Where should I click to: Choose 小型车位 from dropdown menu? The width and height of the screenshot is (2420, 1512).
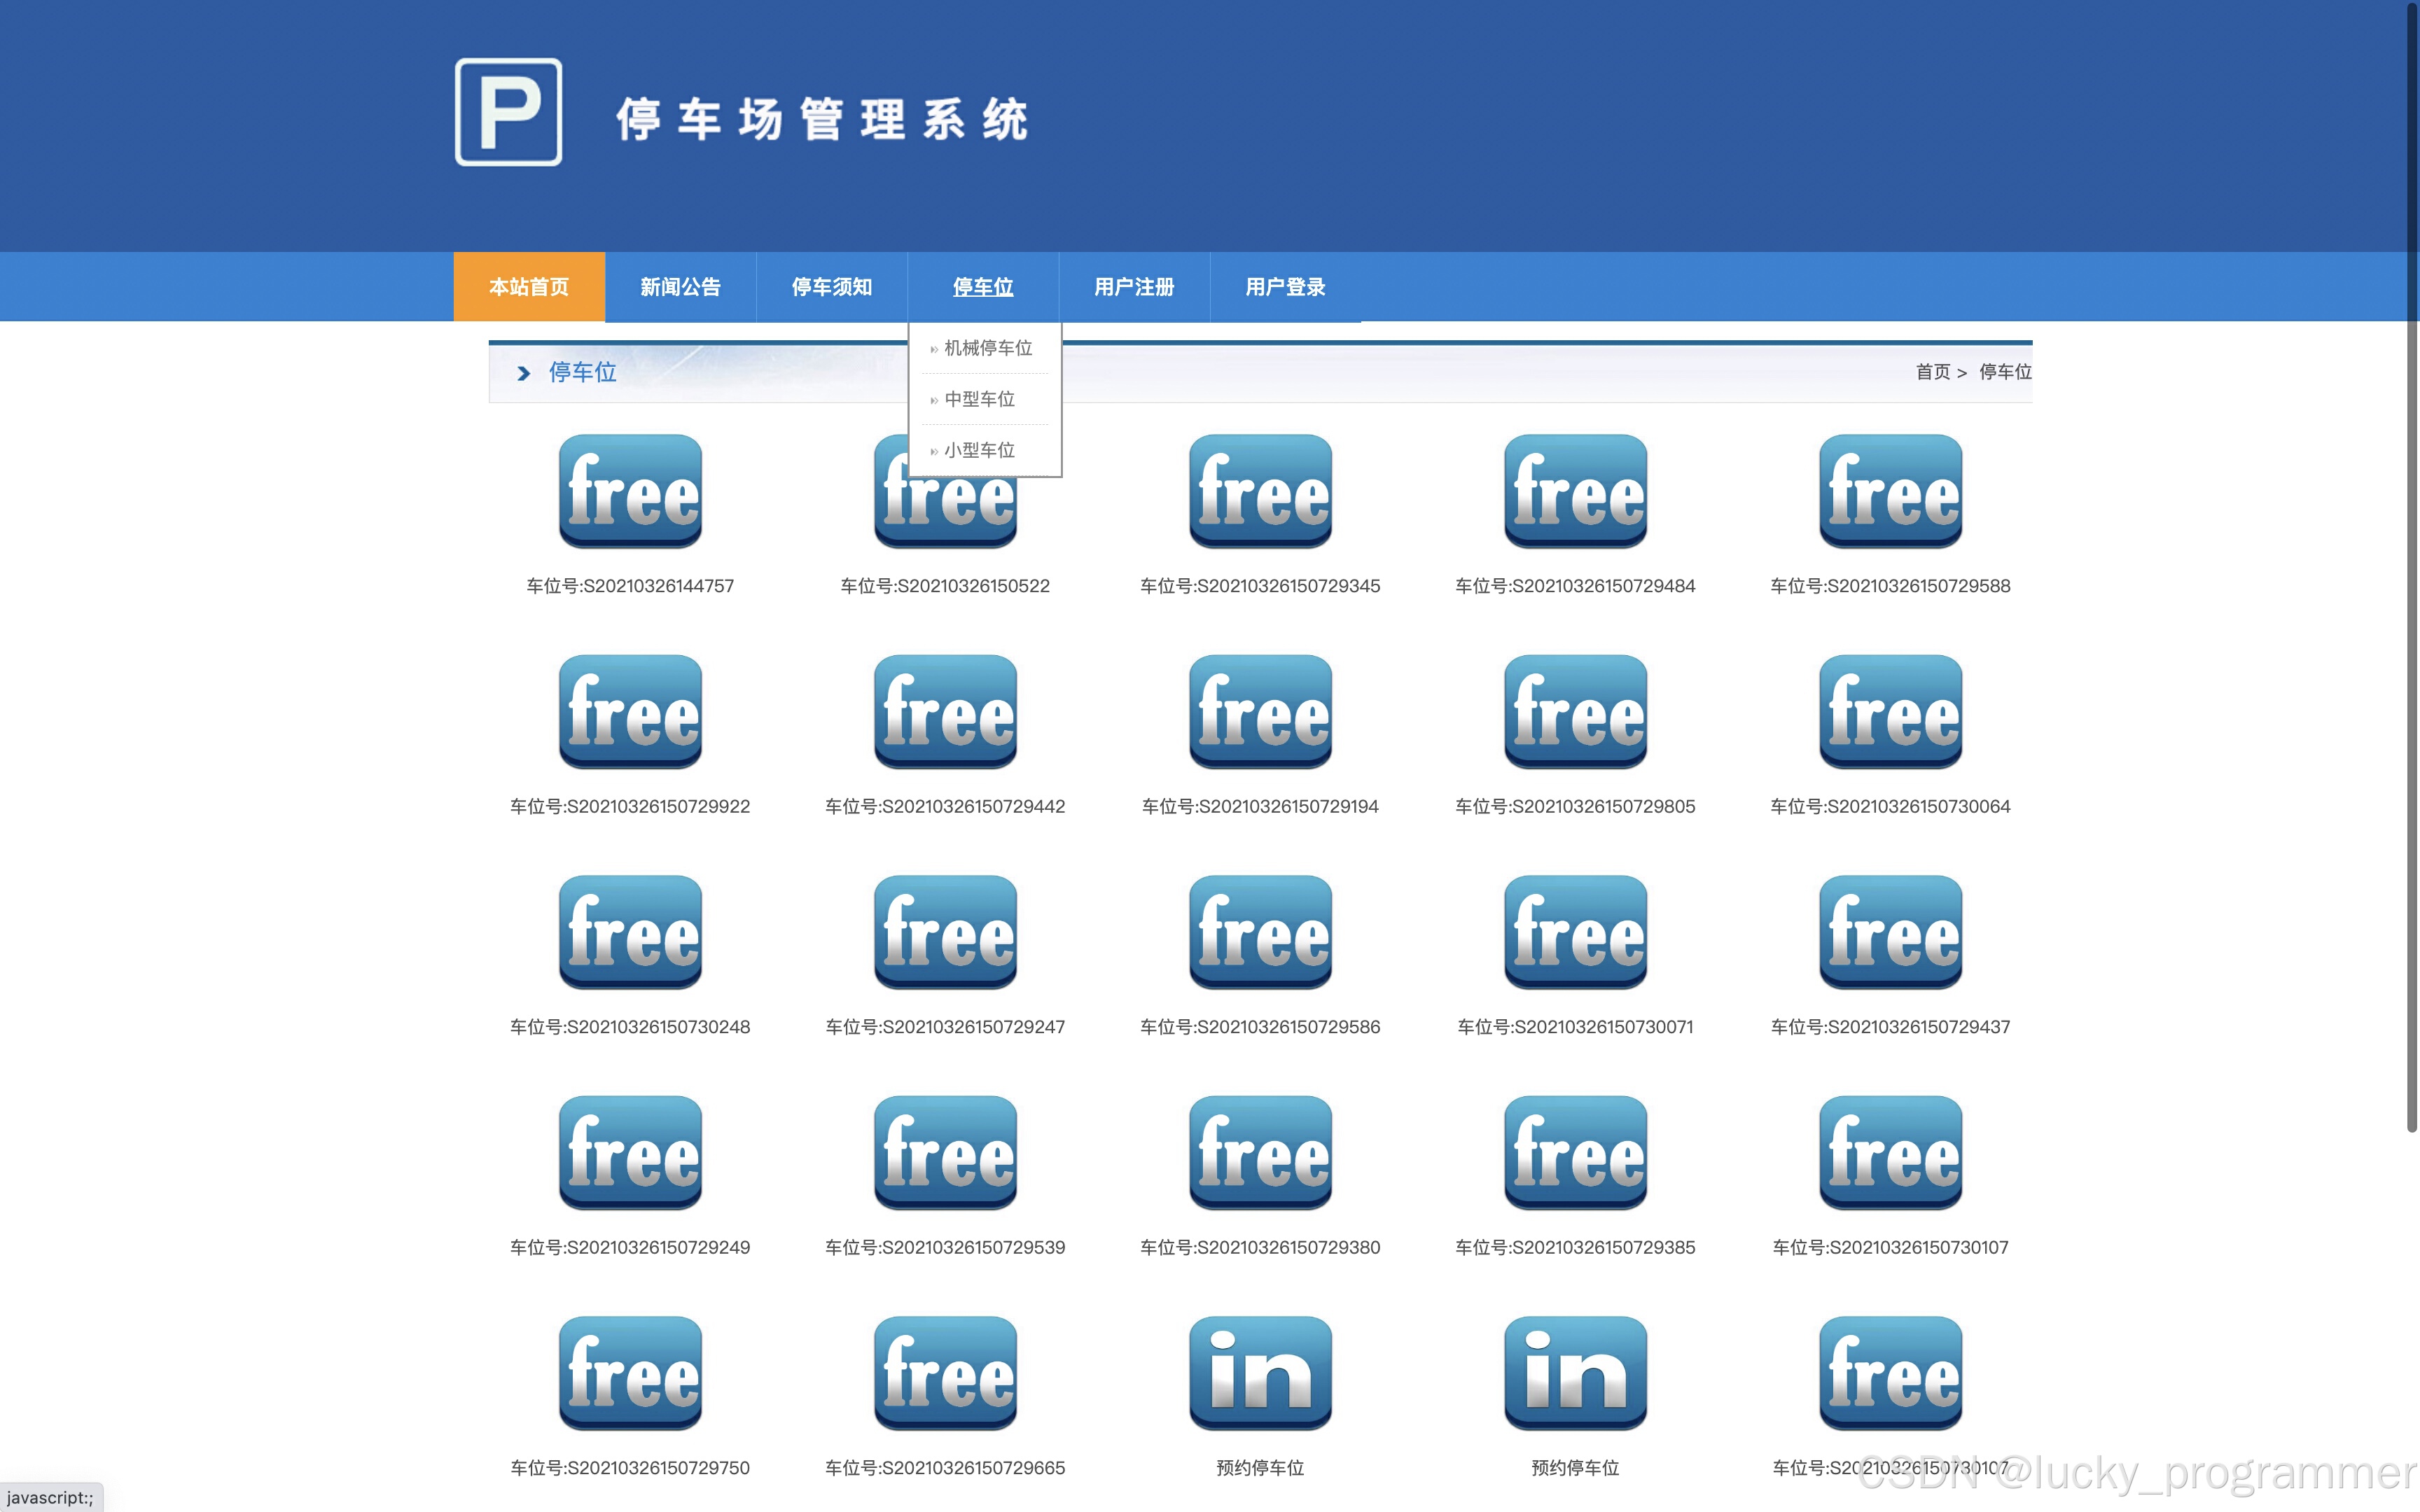pyautogui.click(x=979, y=450)
